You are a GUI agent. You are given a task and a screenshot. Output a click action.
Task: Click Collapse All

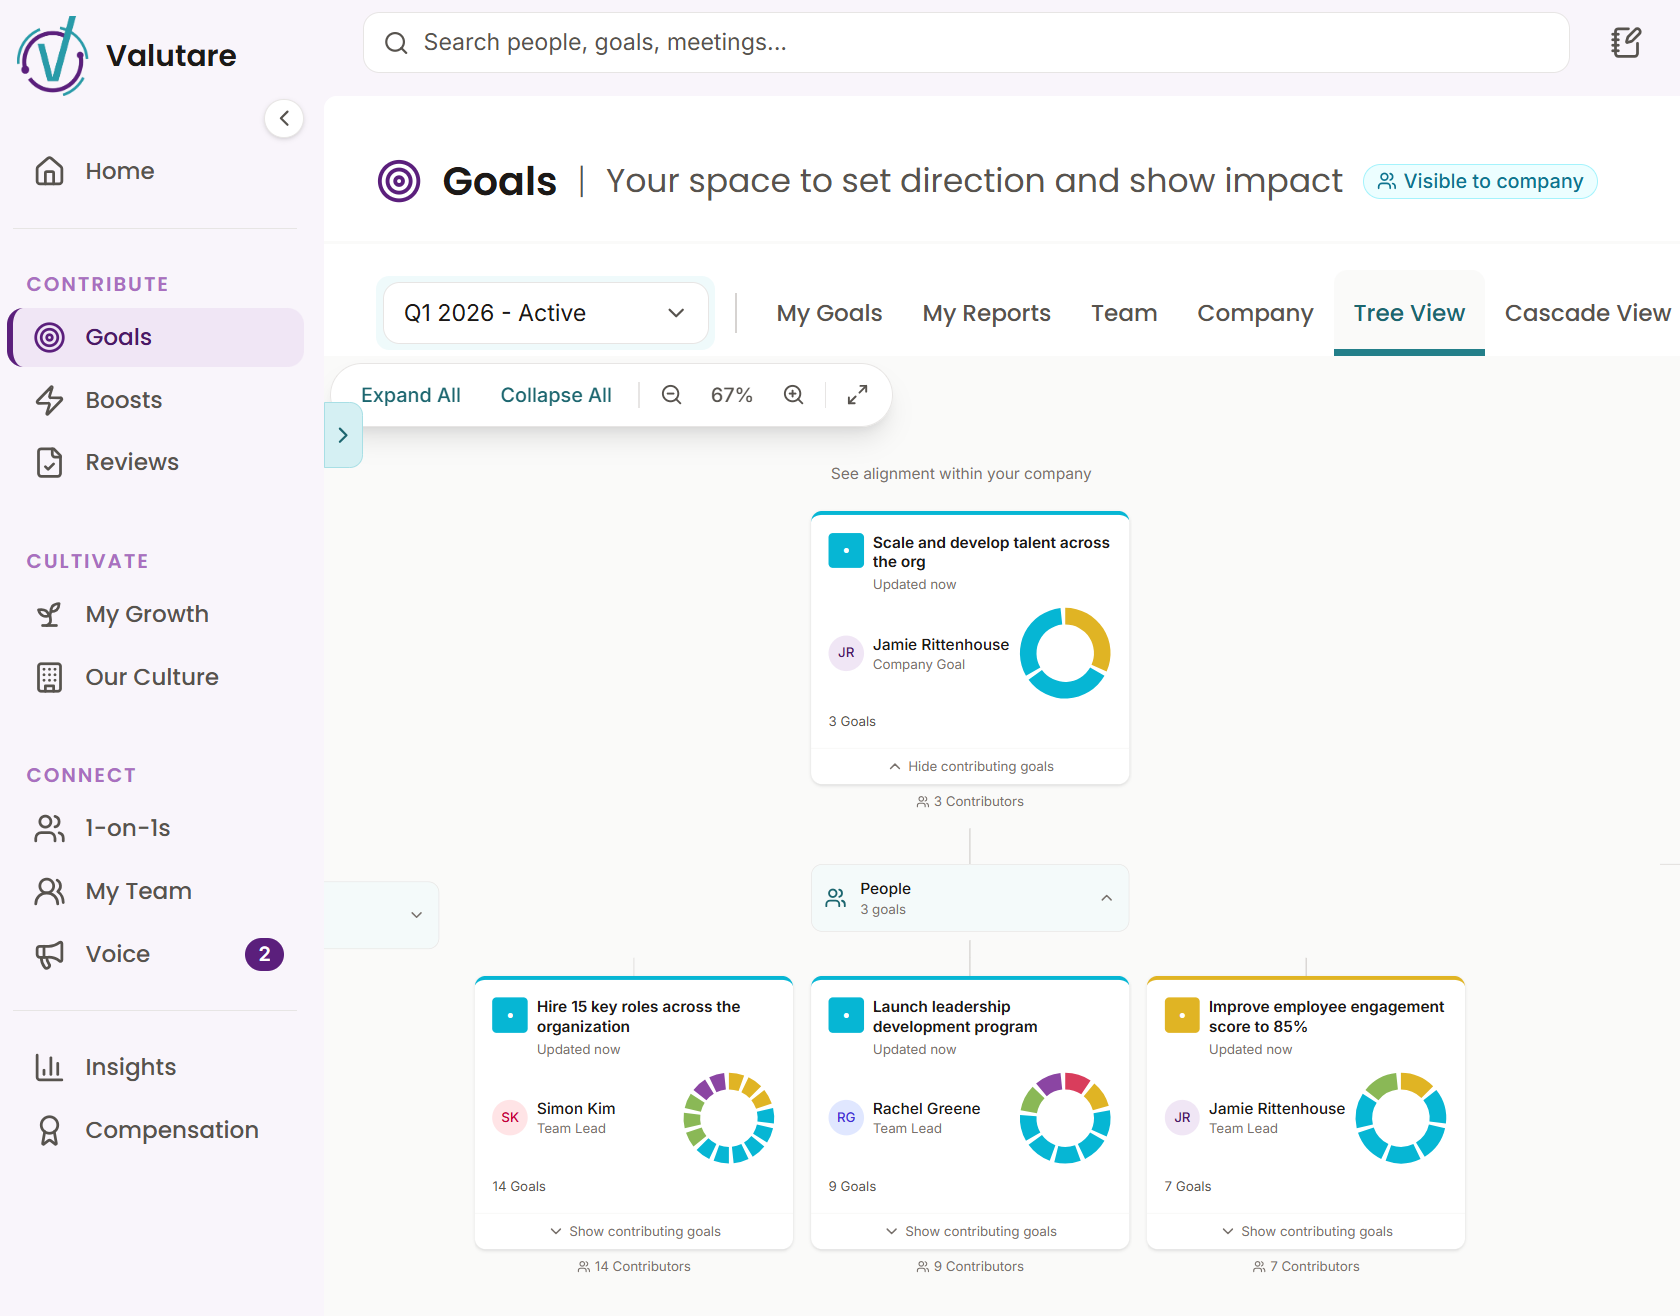pos(556,395)
